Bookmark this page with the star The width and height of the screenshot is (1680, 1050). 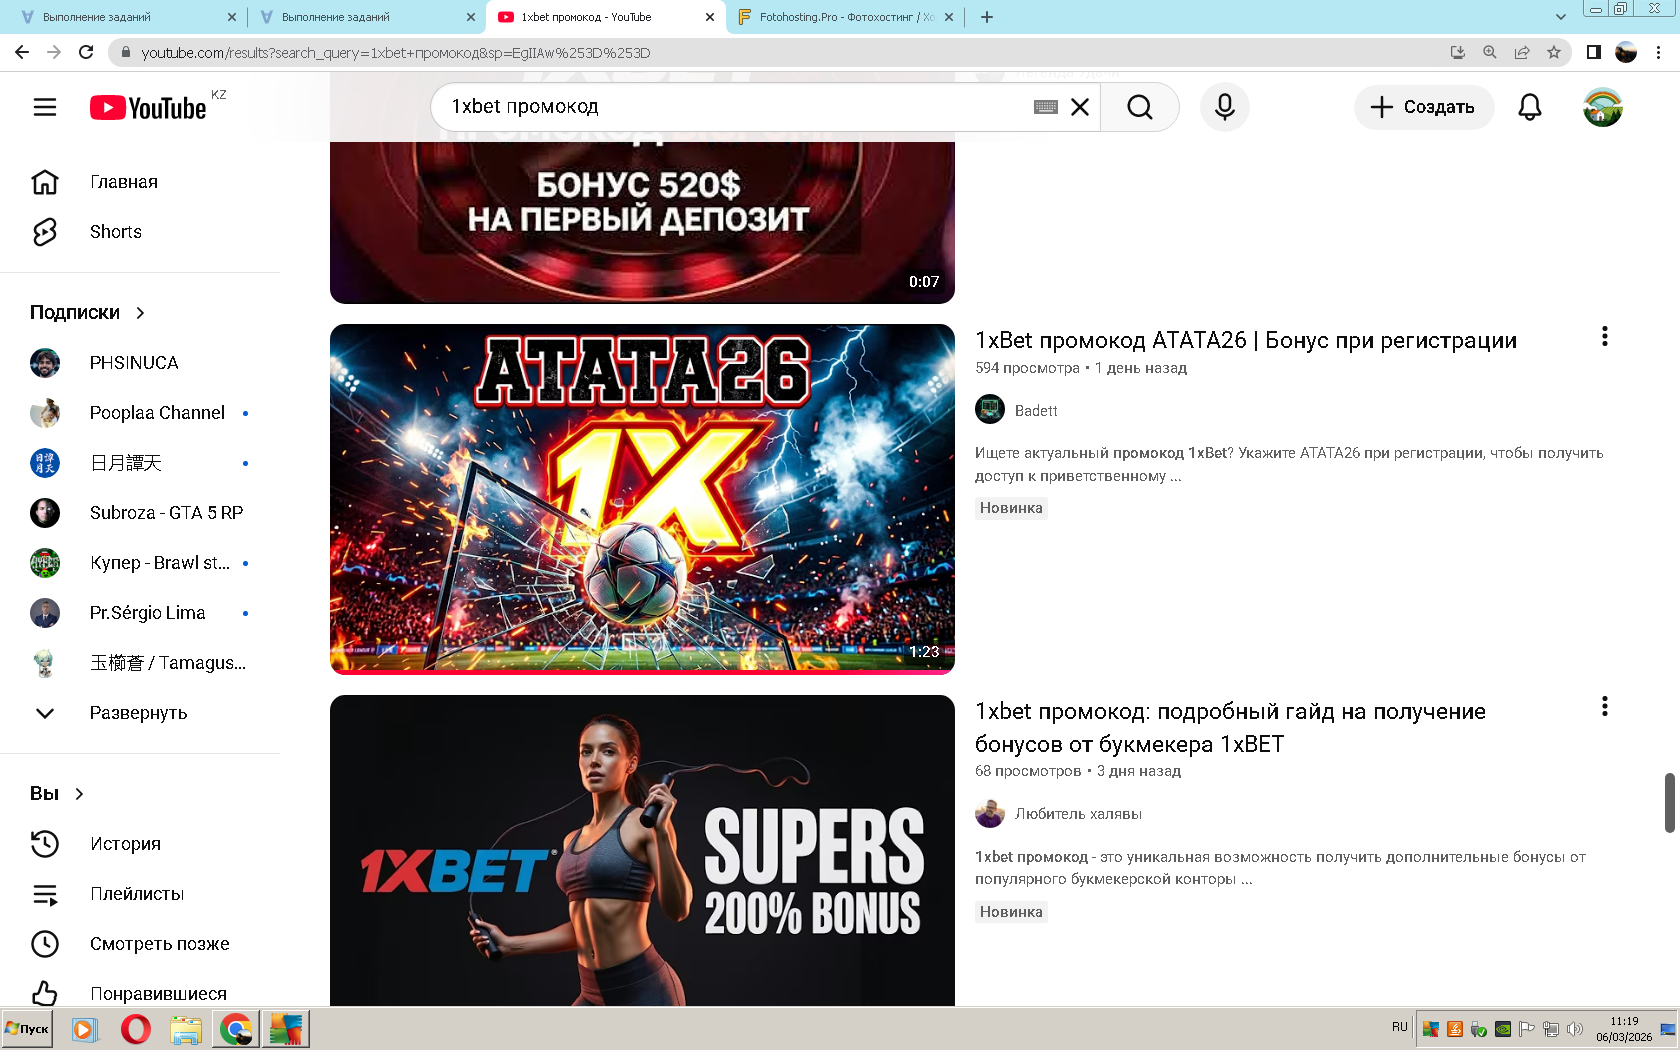click(1554, 52)
